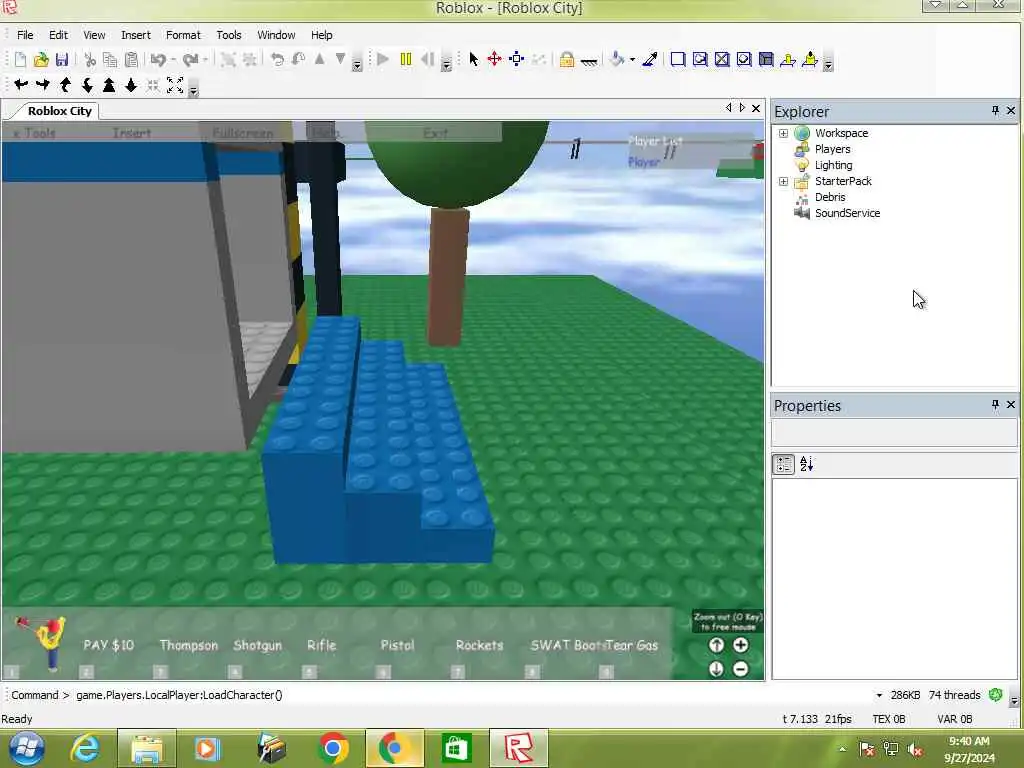Create a new place with New icon
1024x768 pixels.
[x=20, y=60]
